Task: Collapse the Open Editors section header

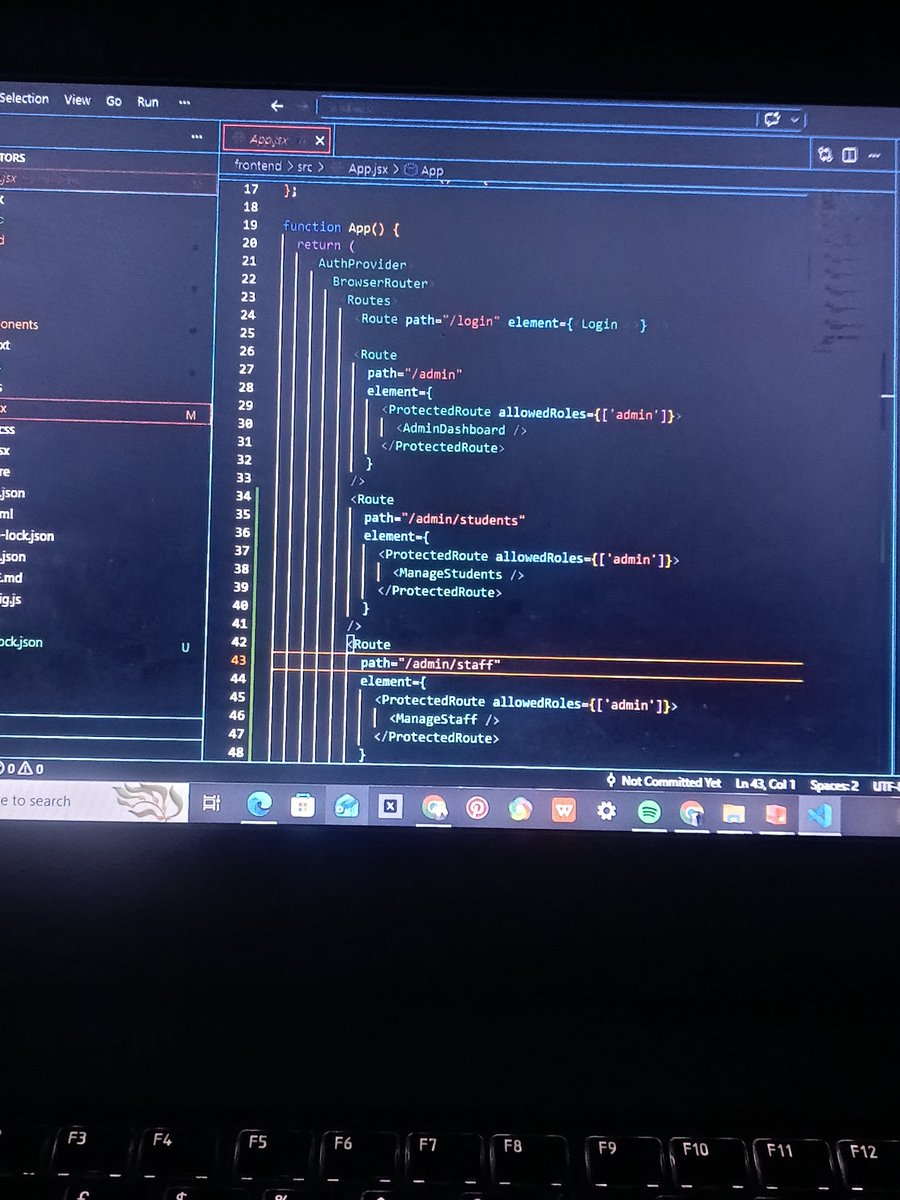Action: click(x=105, y=158)
